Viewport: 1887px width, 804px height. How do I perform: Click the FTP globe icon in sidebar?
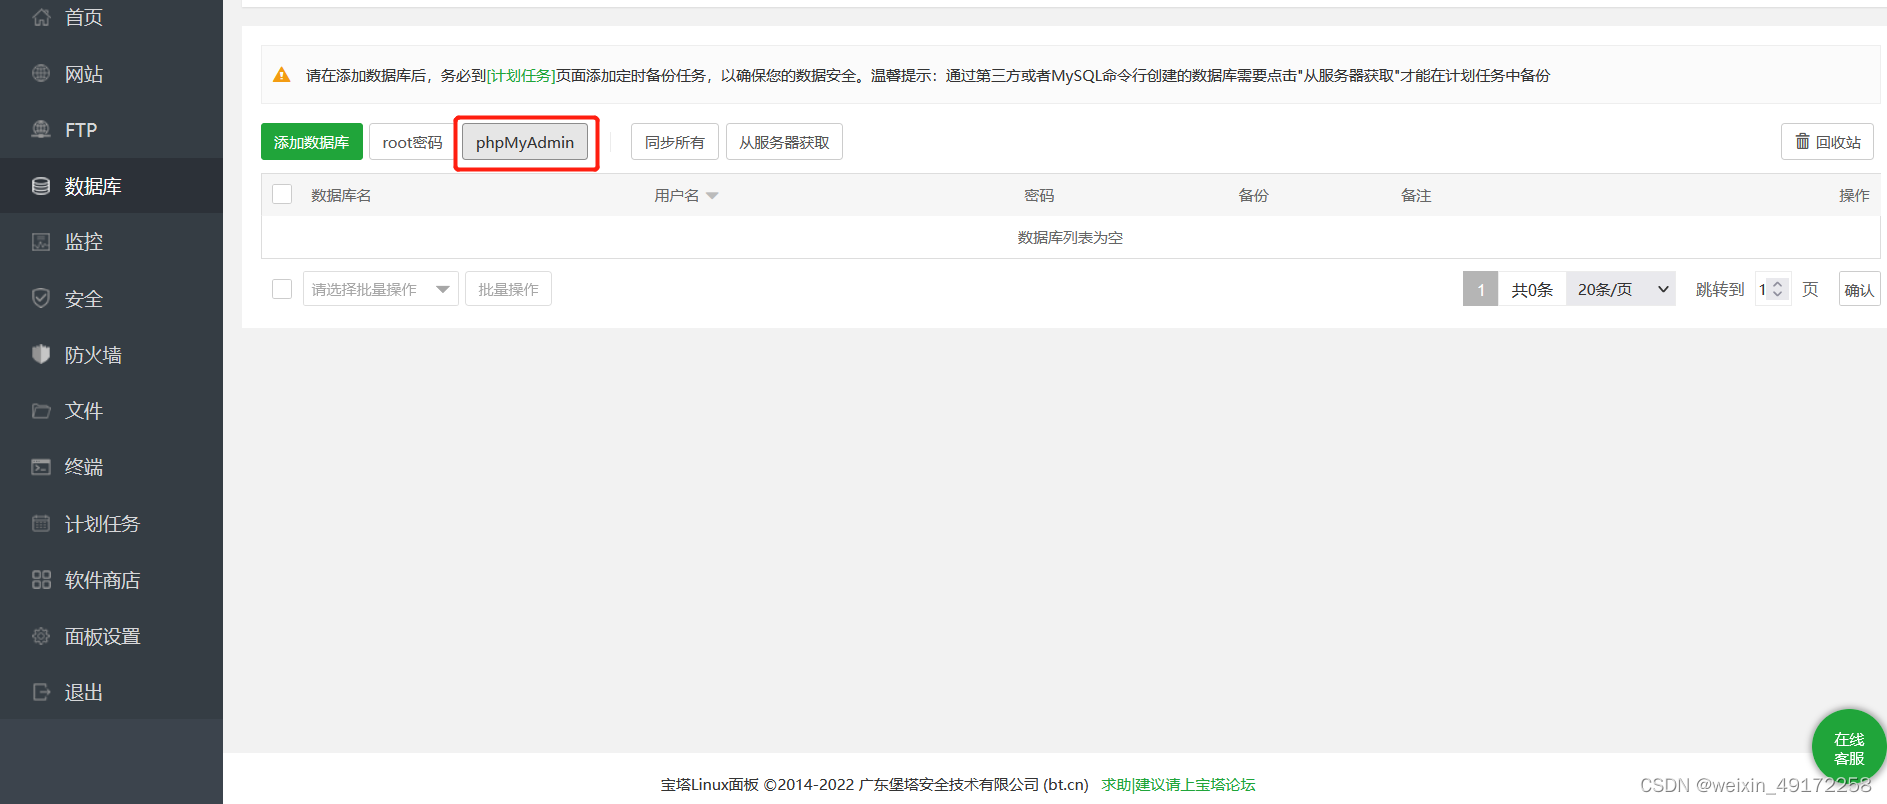click(x=41, y=129)
